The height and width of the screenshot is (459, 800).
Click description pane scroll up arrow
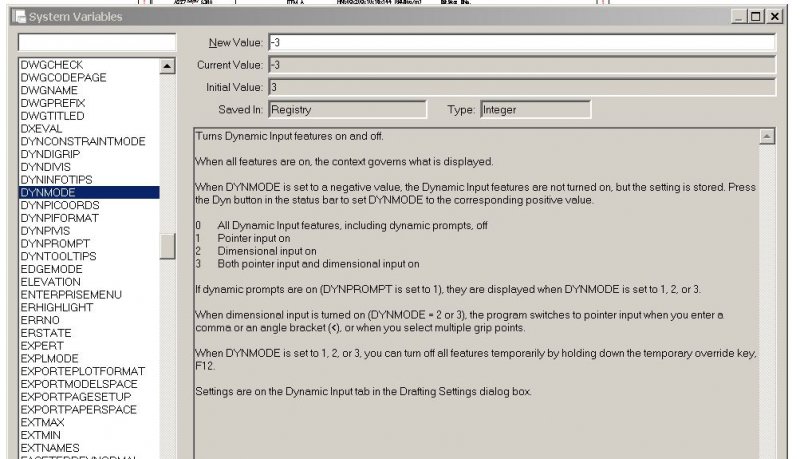[x=766, y=137]
